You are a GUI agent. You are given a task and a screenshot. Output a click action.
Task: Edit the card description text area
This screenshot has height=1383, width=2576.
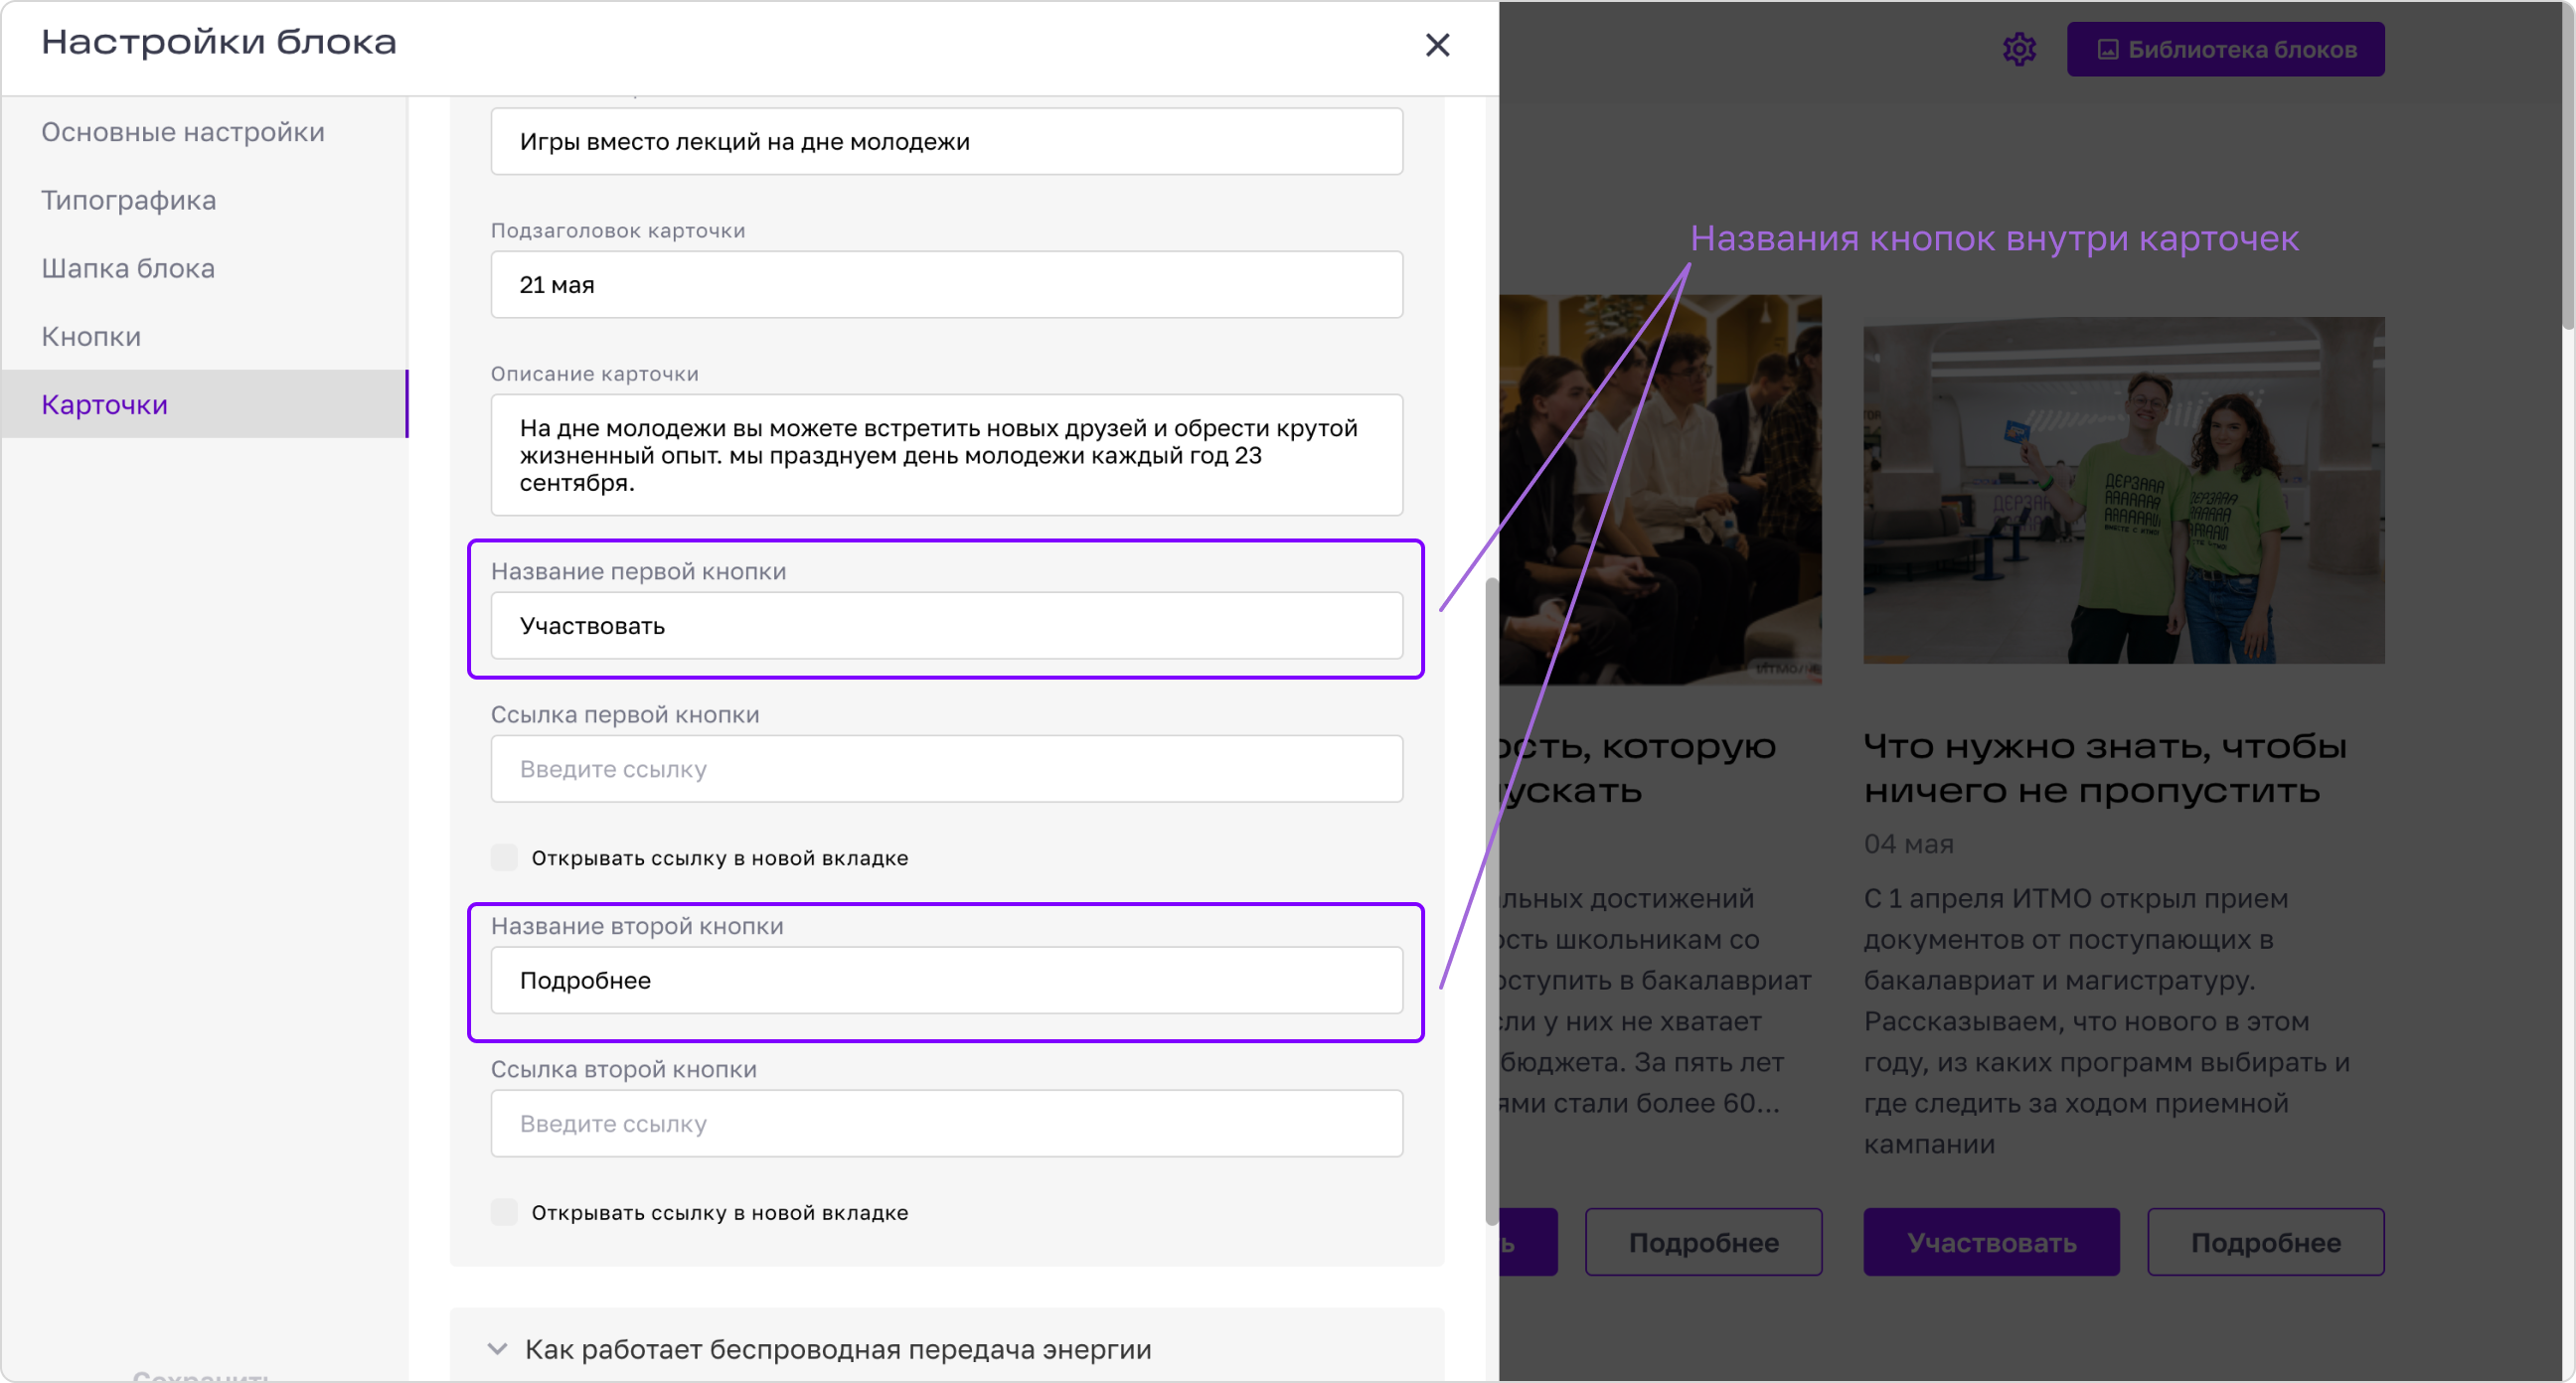coord(946,455)
